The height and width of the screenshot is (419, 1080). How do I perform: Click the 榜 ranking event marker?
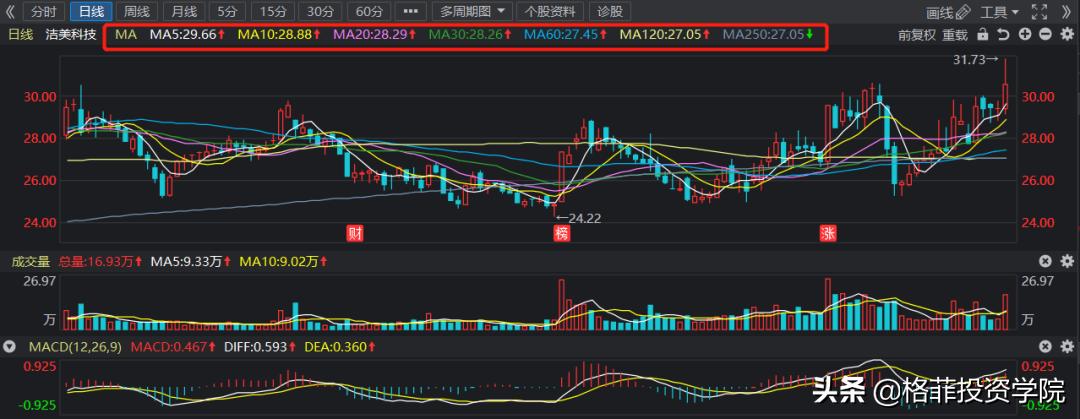[x=562, y=234]
